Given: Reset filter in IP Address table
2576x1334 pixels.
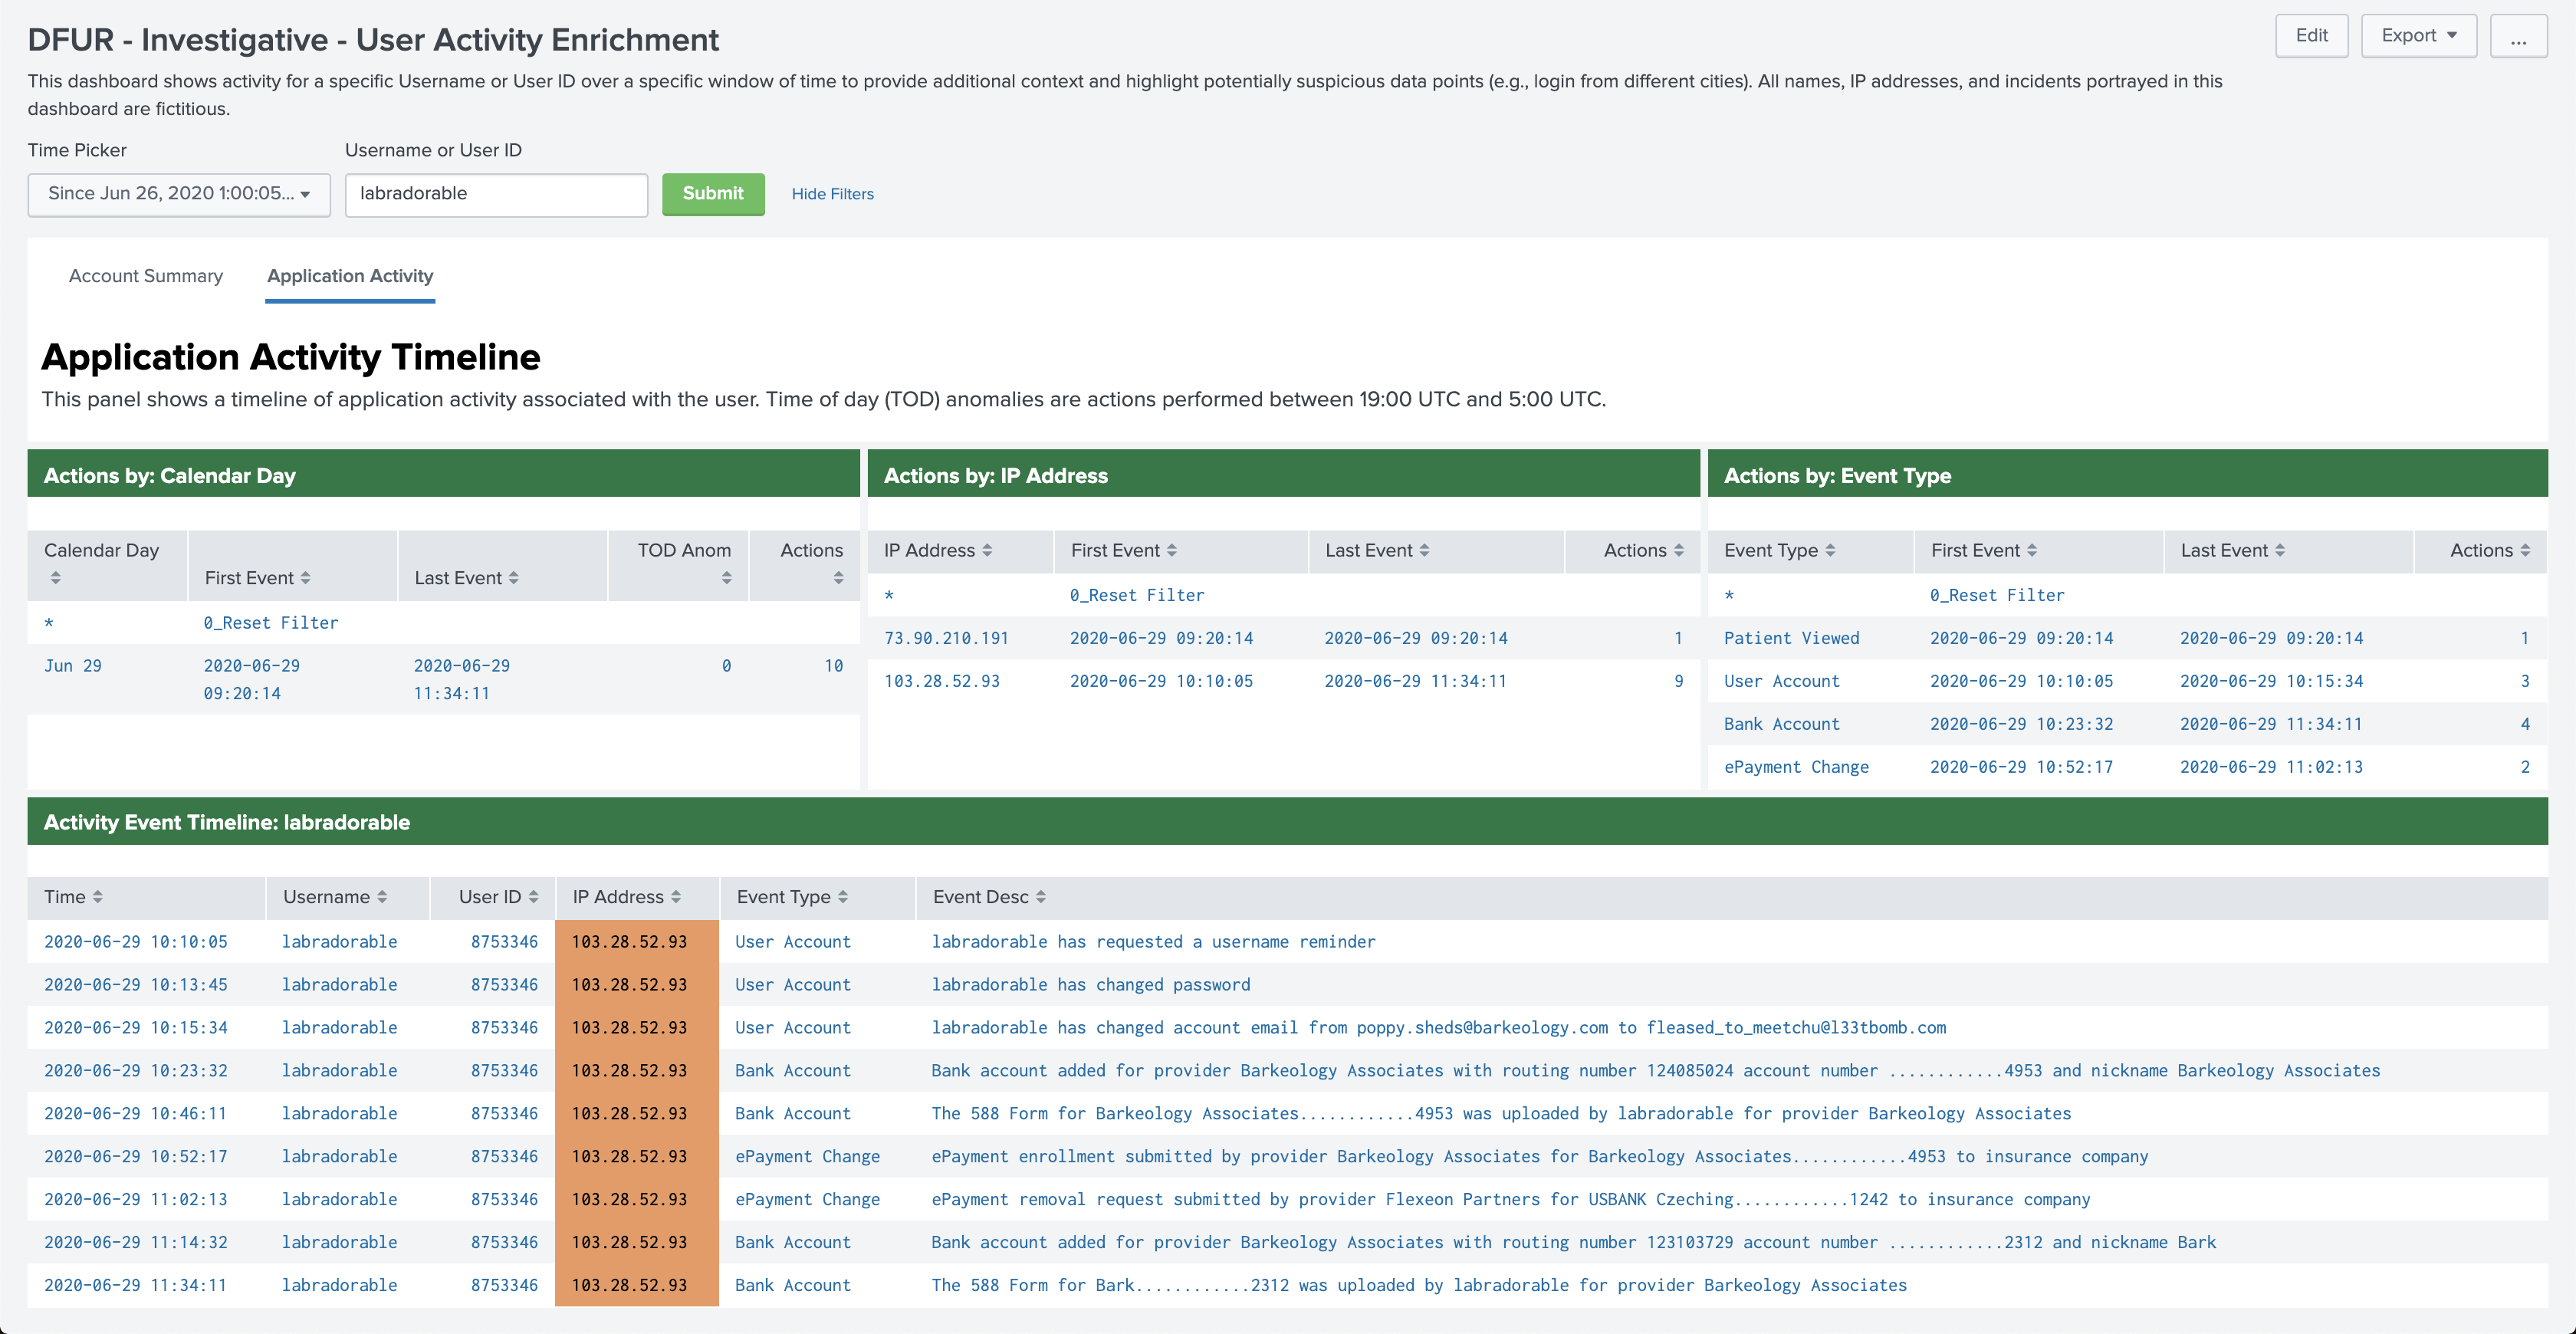Looking at the screenshot, I should coord(1137,595).
